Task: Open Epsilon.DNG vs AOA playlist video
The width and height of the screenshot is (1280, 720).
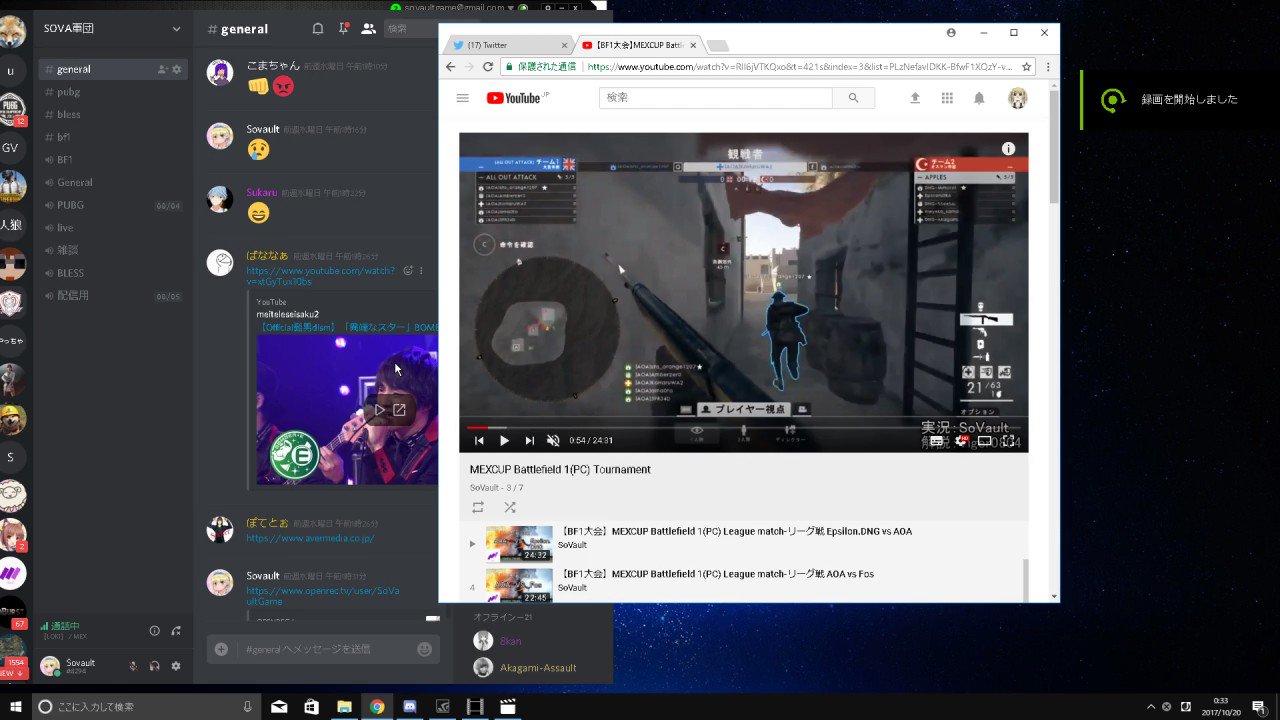Action: pyautogui.click(x=743, y=543)
